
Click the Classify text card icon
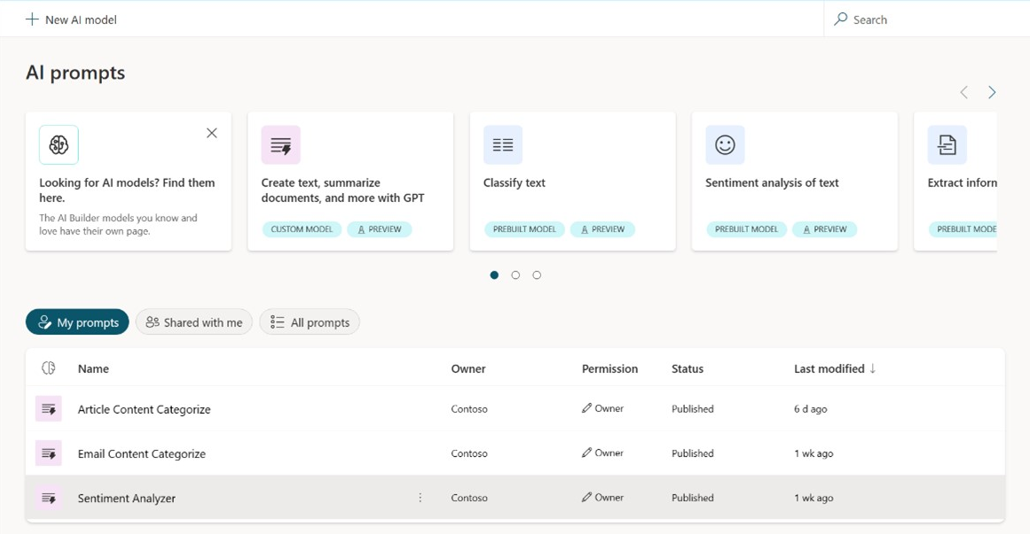503,145
